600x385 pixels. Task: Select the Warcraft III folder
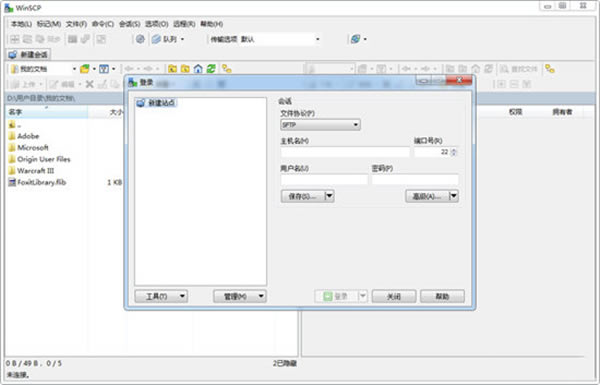31,171
